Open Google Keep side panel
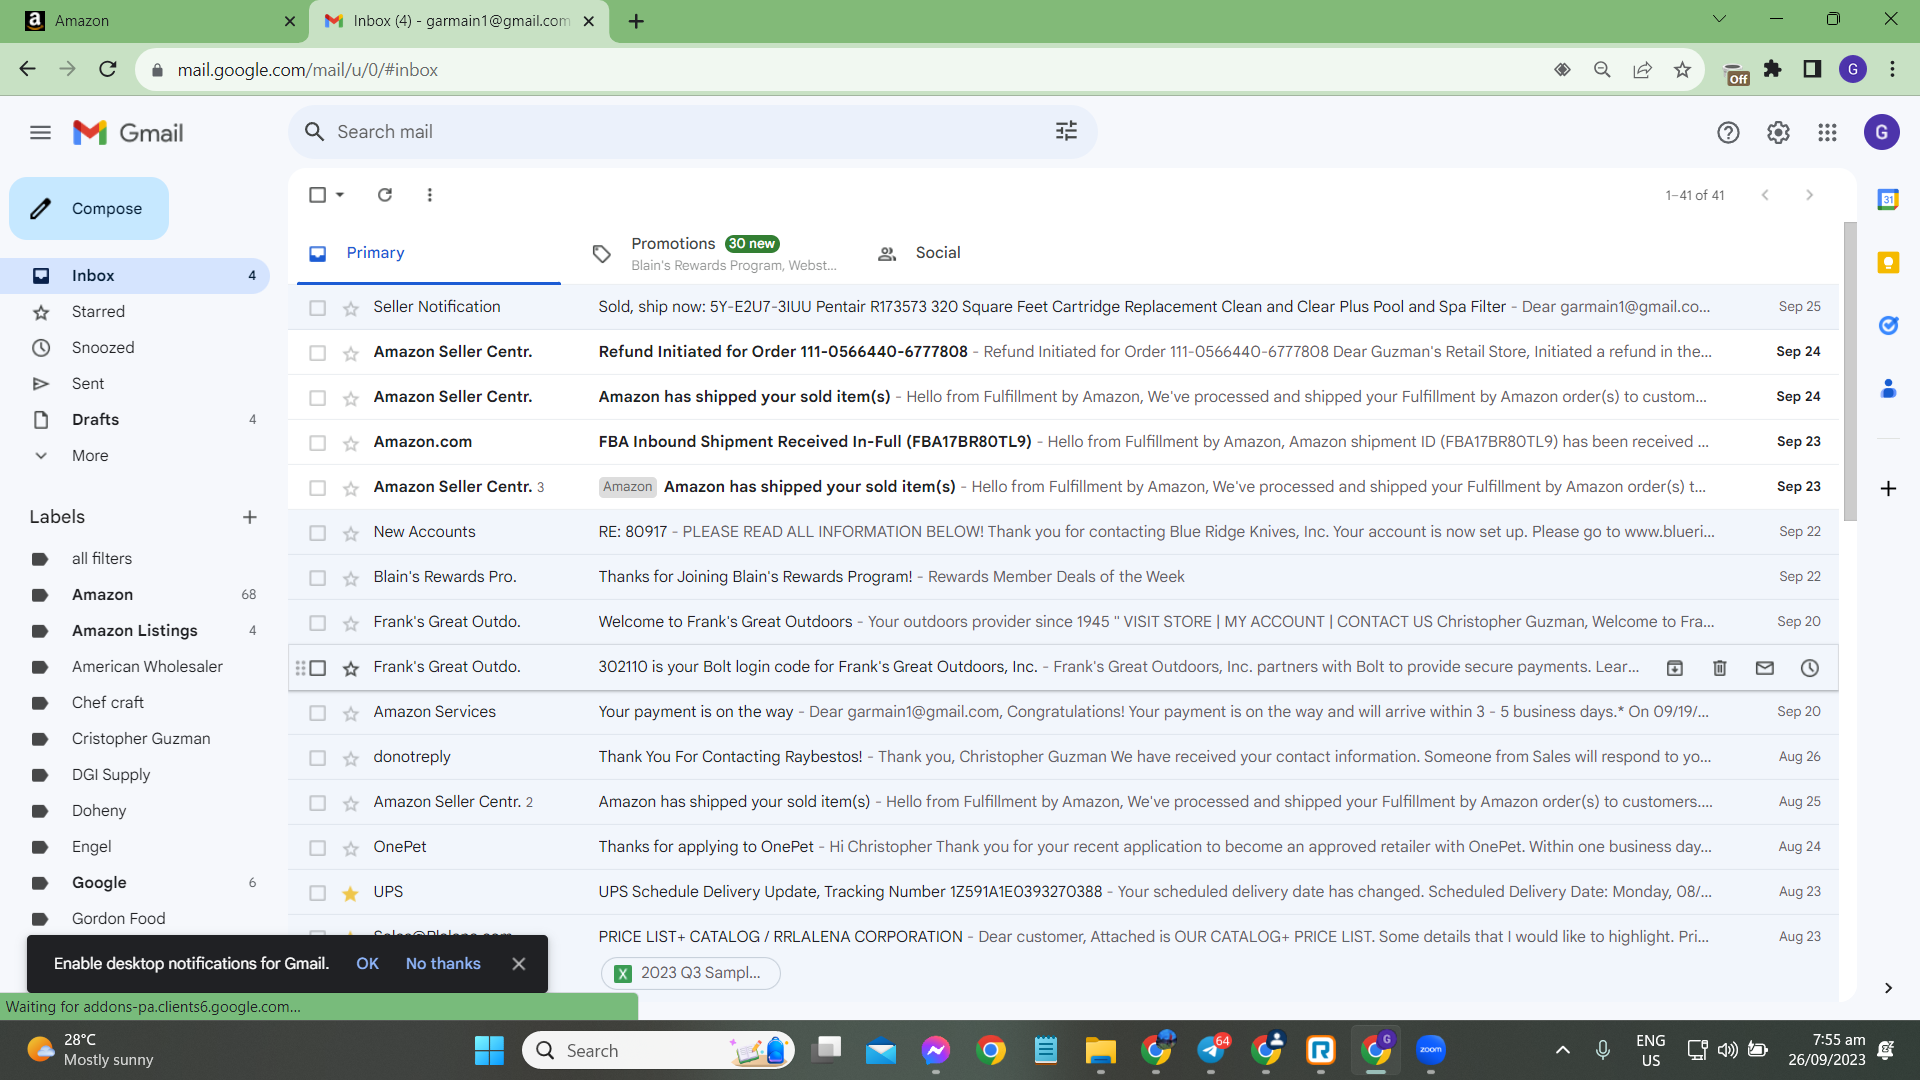Viewport: 1920px width, 1080px height. [x=1888, y=263]
